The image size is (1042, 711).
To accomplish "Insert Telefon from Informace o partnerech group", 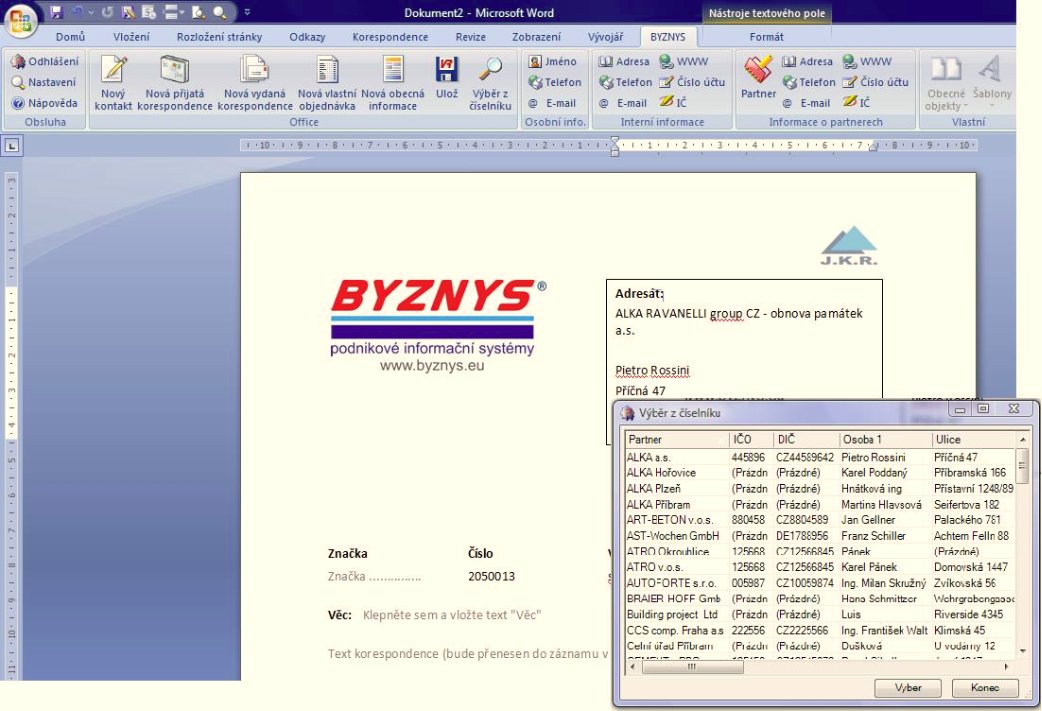I will (x=809, y=82).
